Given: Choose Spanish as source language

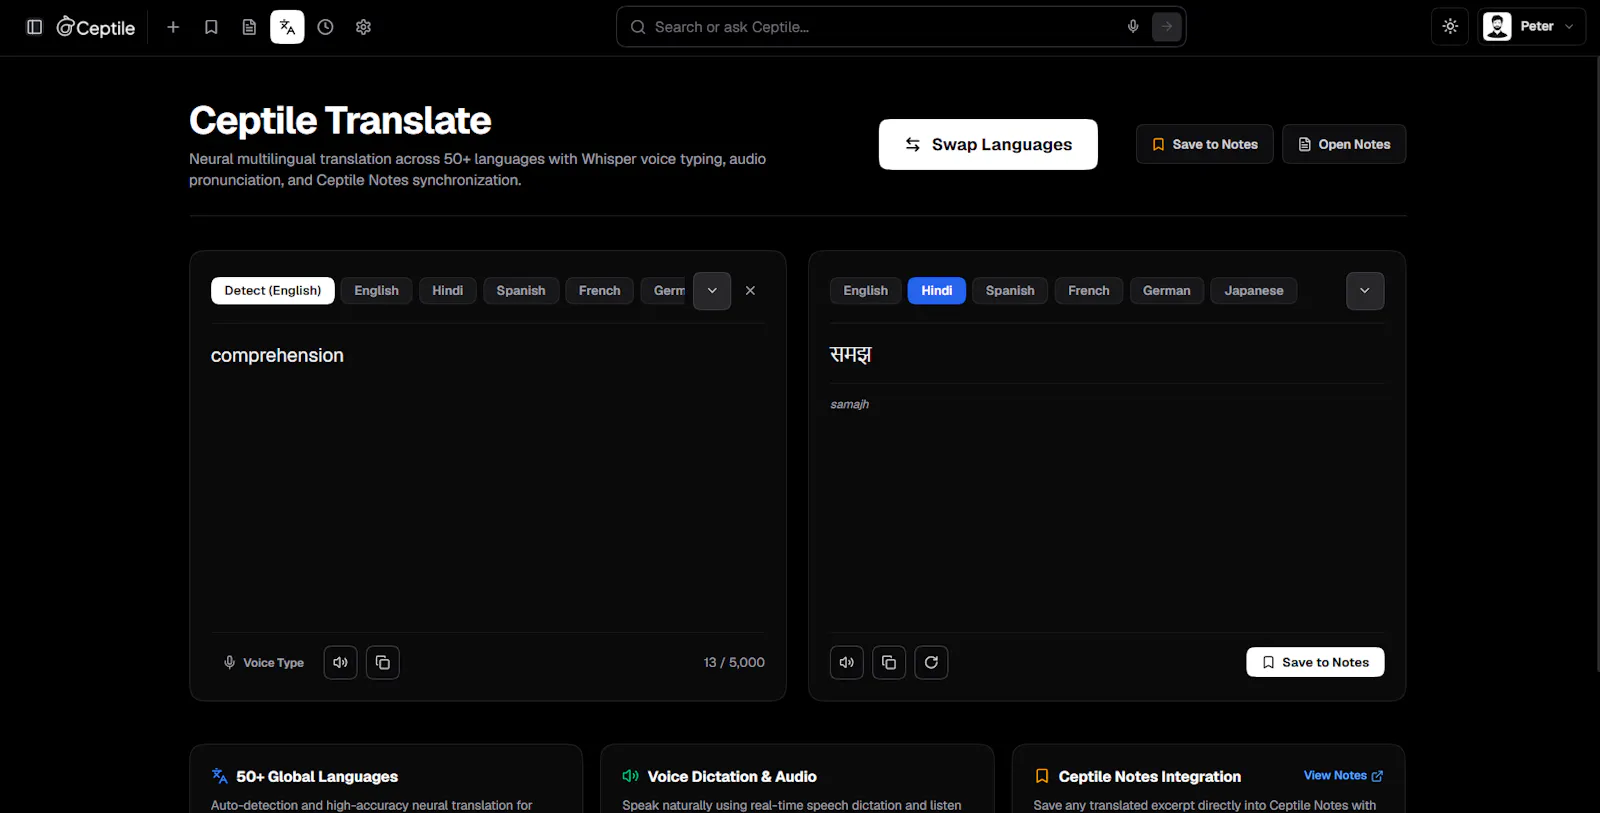Looking at the screenshot, I should (521, 290).
